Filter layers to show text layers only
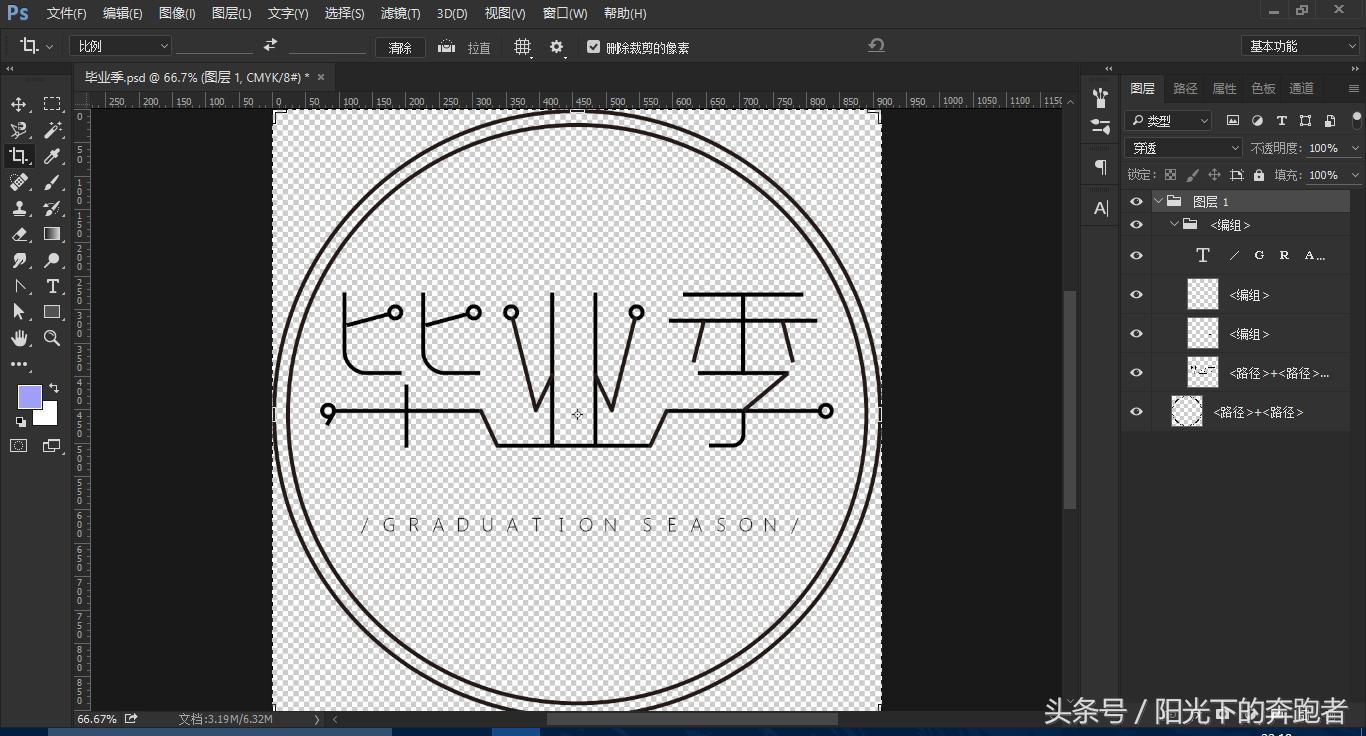Screen dimensions: 1366x736 point(1281,120)
